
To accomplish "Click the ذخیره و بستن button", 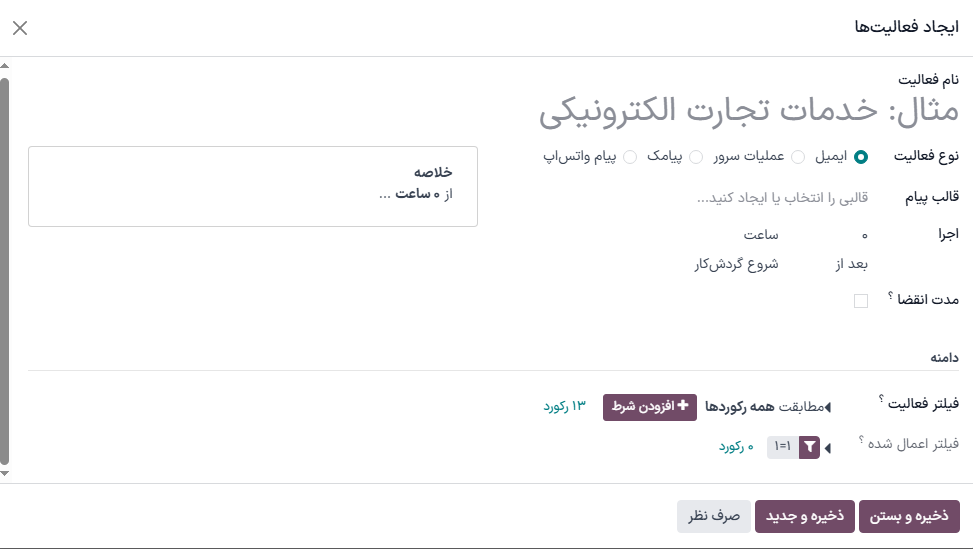I will (909, 515).
